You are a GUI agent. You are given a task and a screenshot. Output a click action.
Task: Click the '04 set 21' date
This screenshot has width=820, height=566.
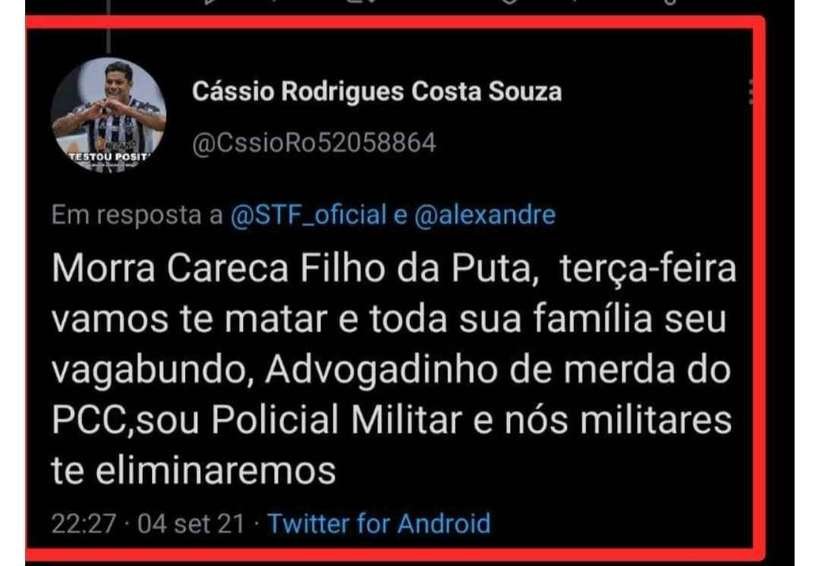click(x=191, y=523)
